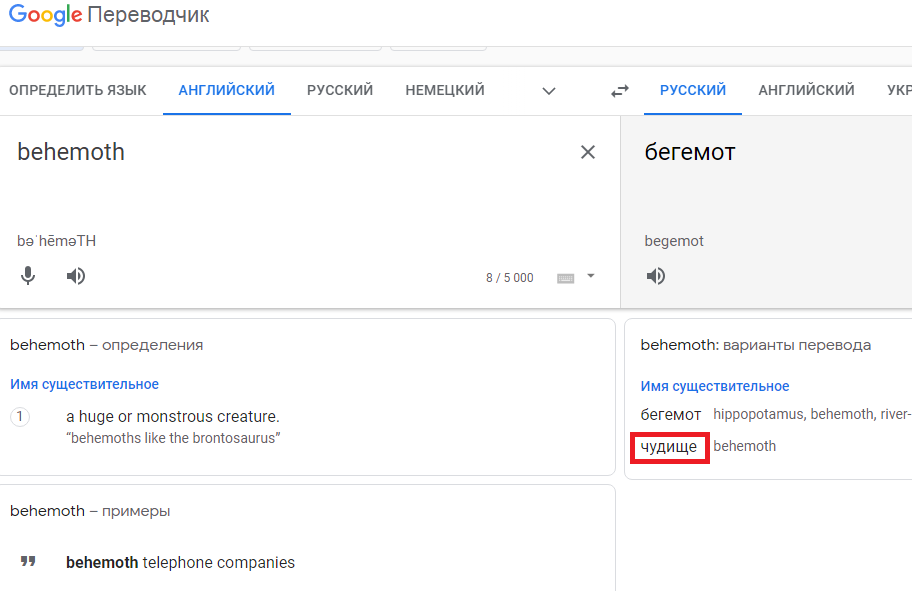Click the reverse translation 'behemoth' next to чудище

point(744,446)
